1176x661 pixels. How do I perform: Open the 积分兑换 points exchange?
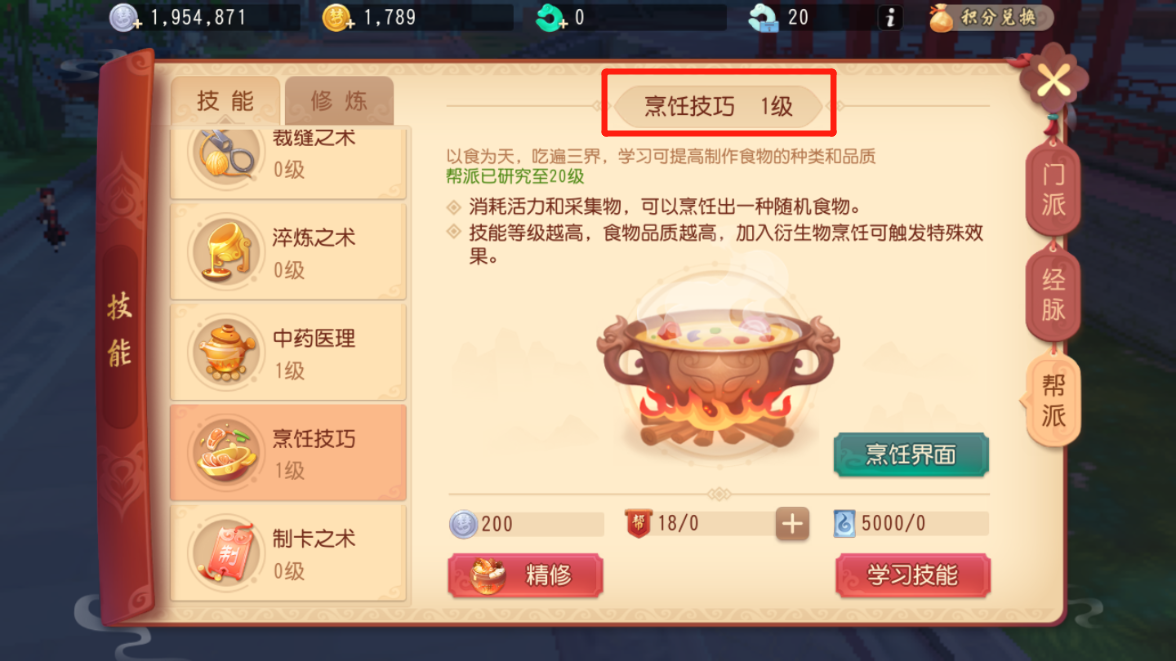pyautogui.click(x=990, y=17)
